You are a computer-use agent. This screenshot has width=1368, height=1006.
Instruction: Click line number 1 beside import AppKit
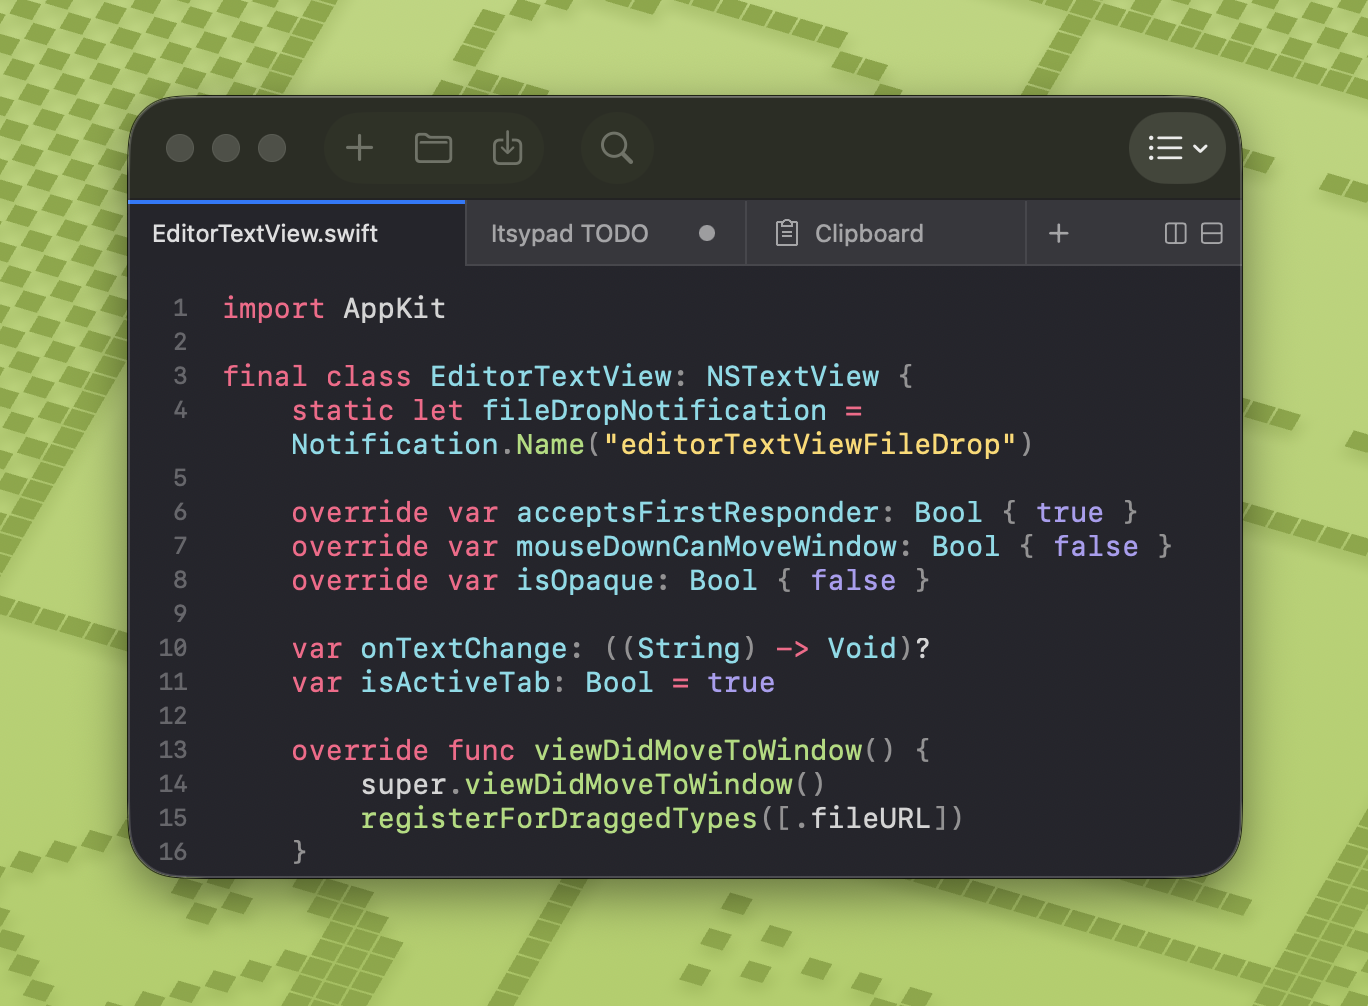pos(180,308)
